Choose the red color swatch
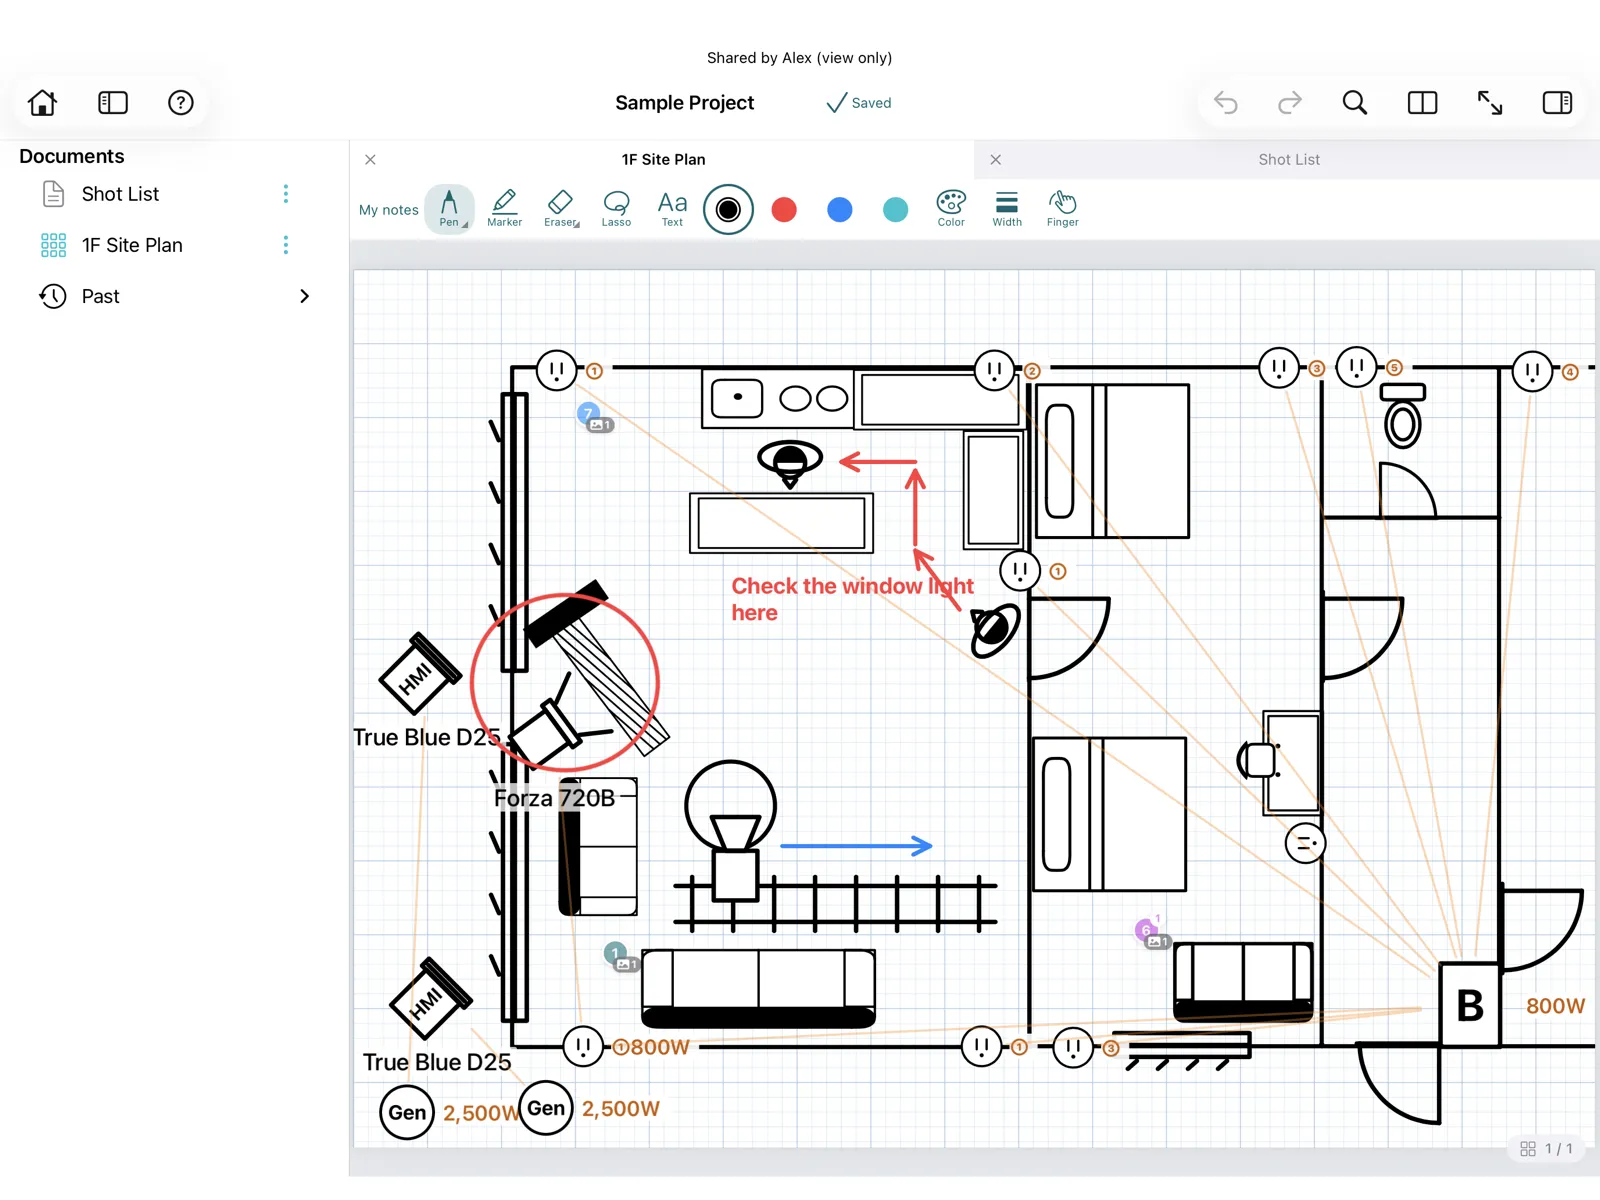1600x1200 pixels. (784, 209)
